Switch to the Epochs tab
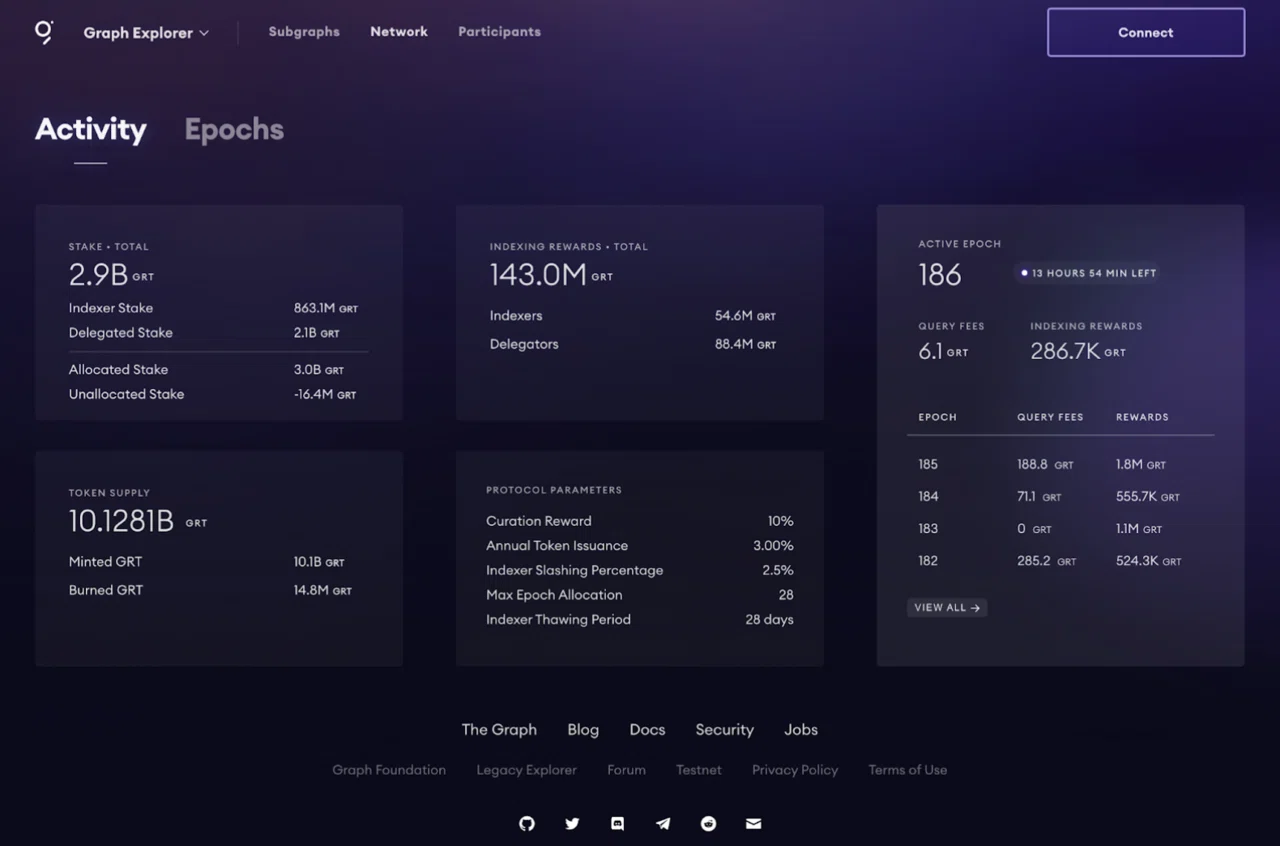The width and height of the screenshot is (1280, 846). tap(234, 130)
